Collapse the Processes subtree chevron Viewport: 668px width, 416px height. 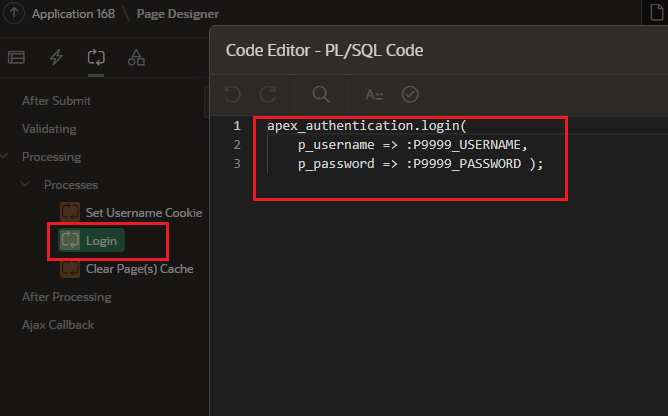pos(26,185)
